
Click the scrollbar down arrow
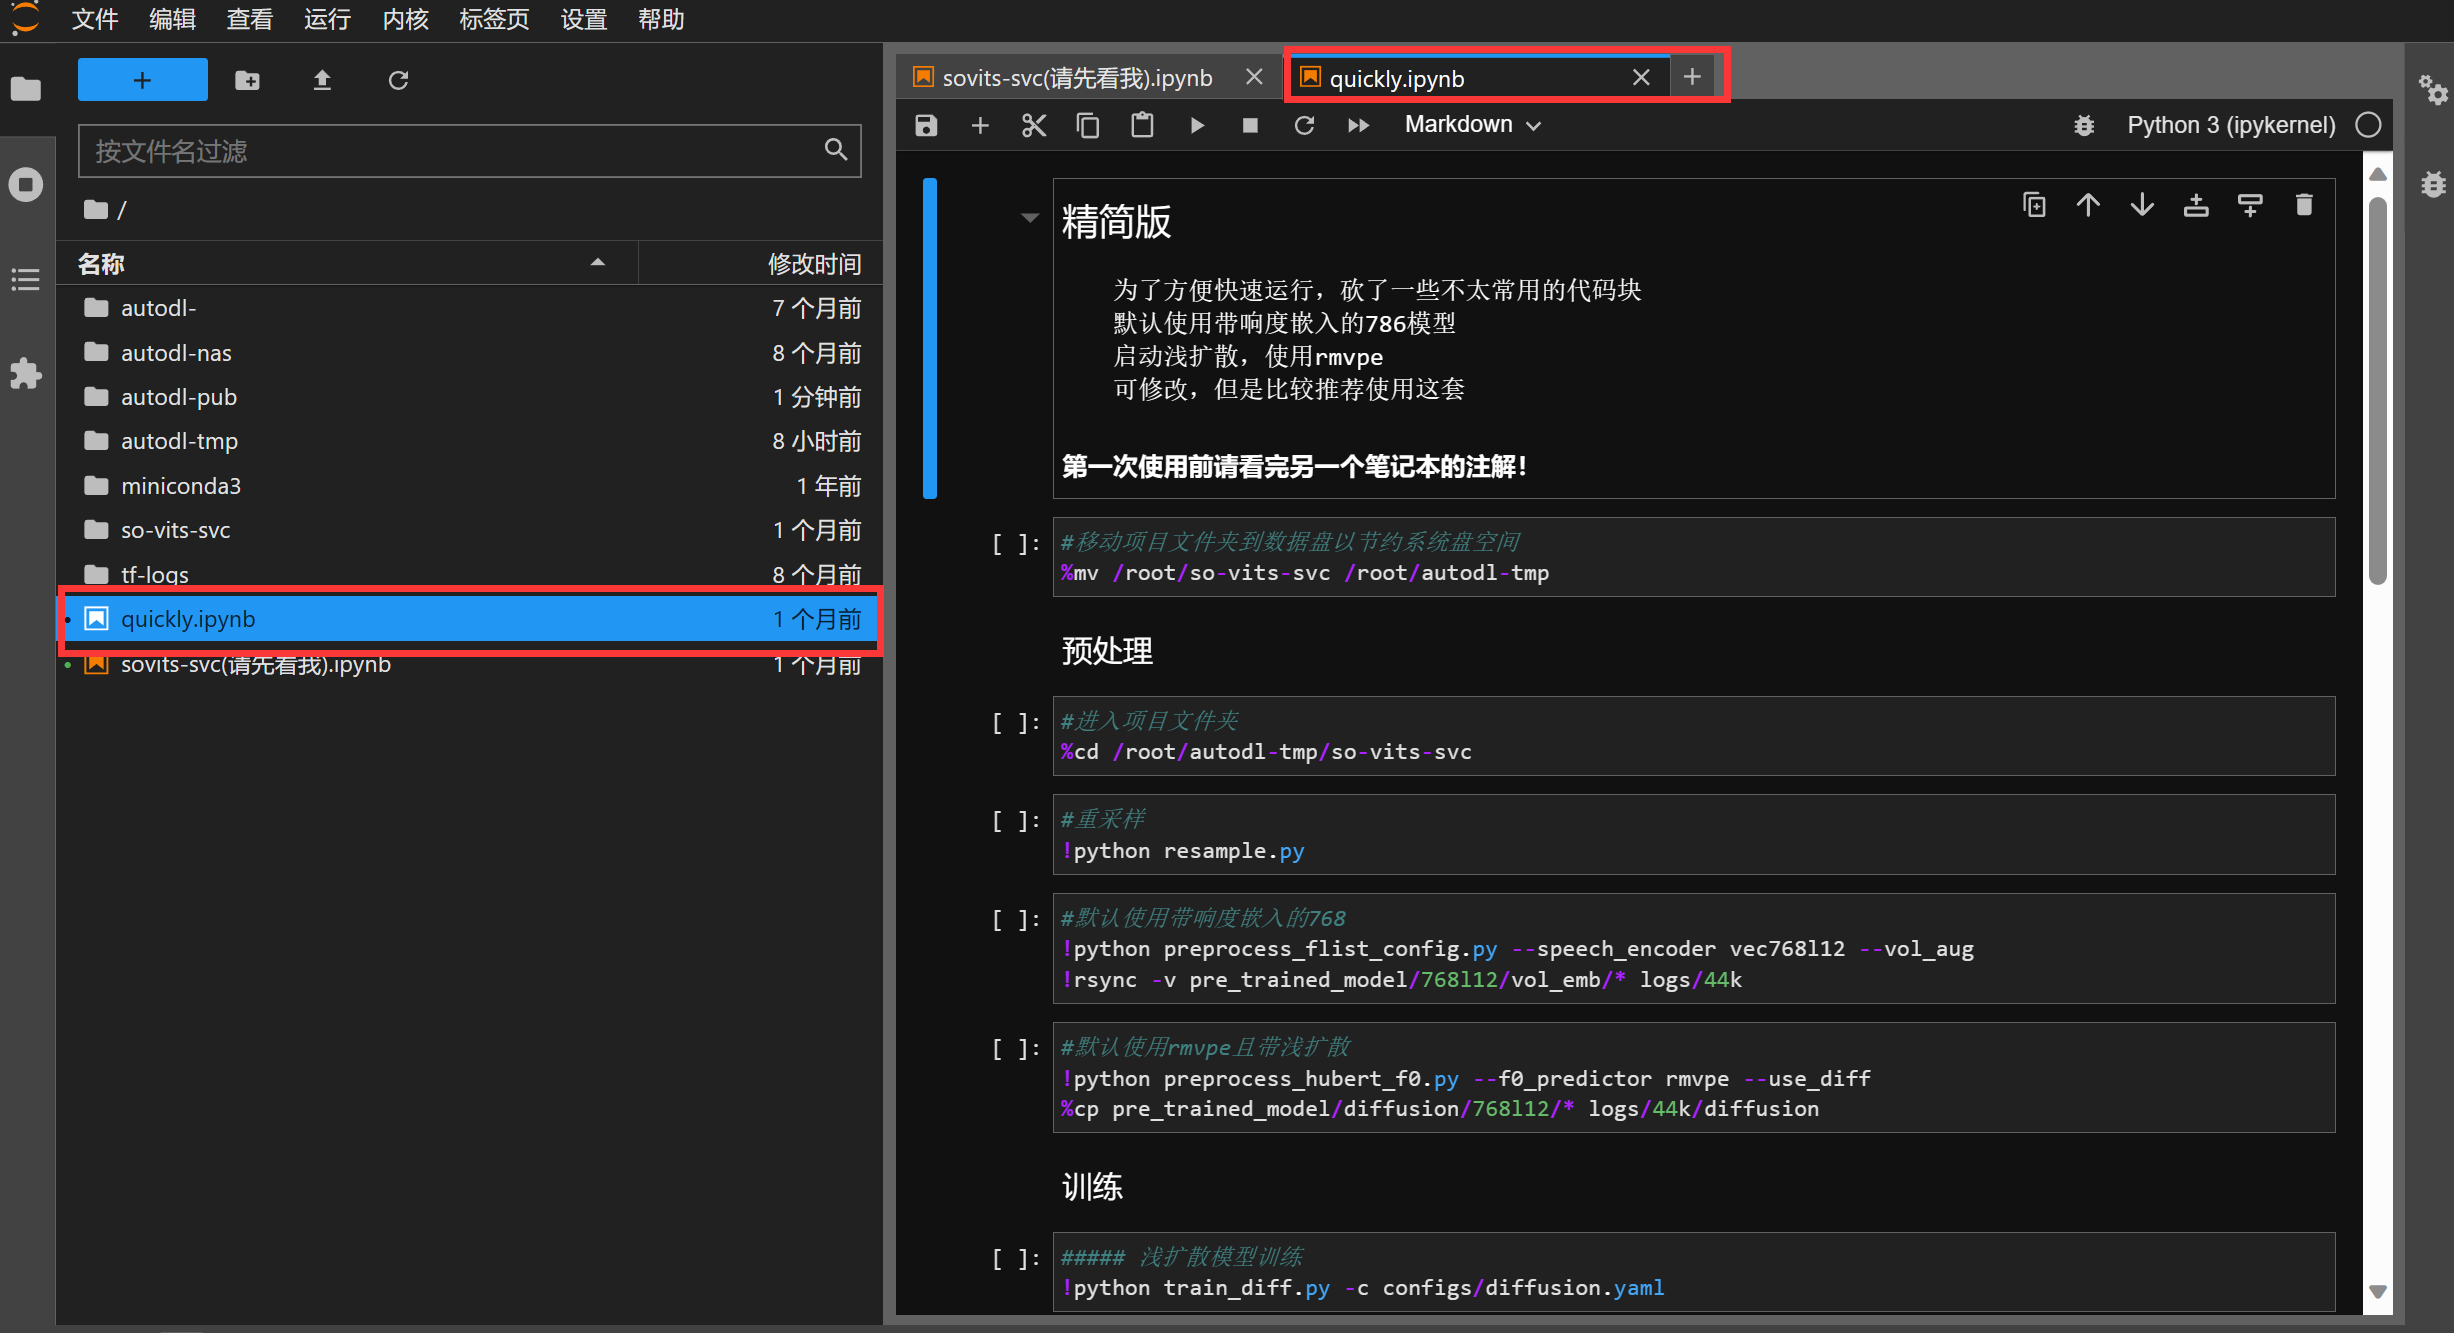click(x=2378, y=1291)
